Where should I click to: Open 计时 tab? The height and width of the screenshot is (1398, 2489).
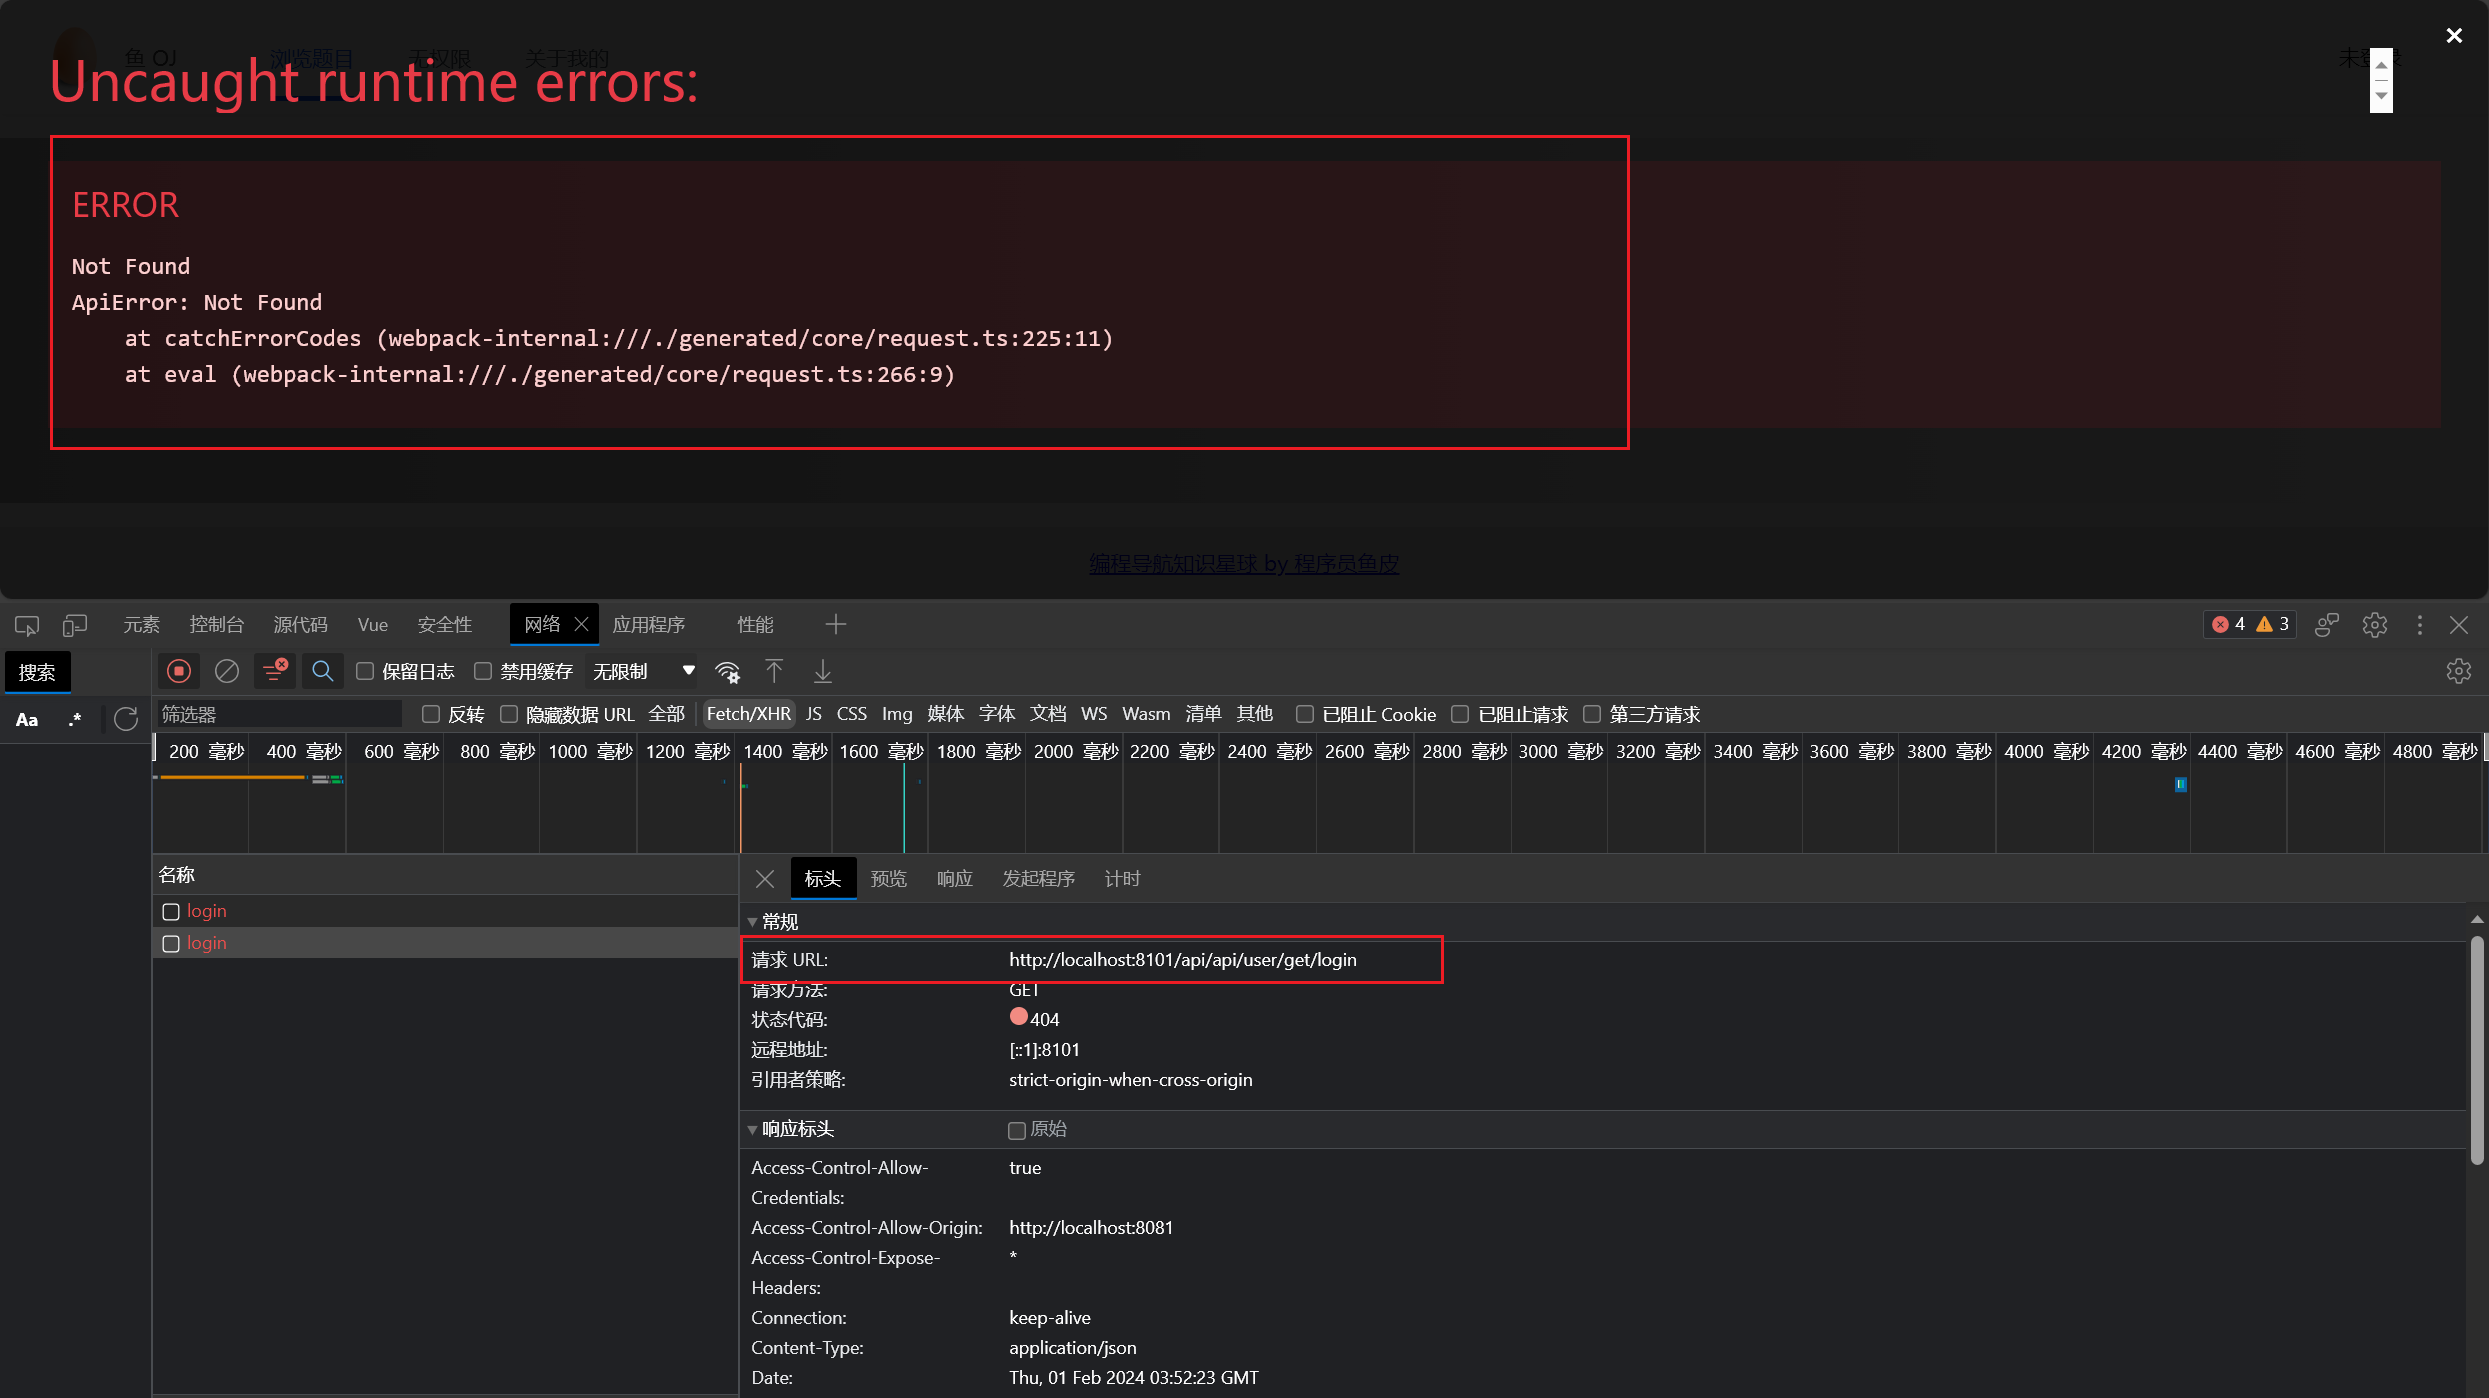(1122, 879)
